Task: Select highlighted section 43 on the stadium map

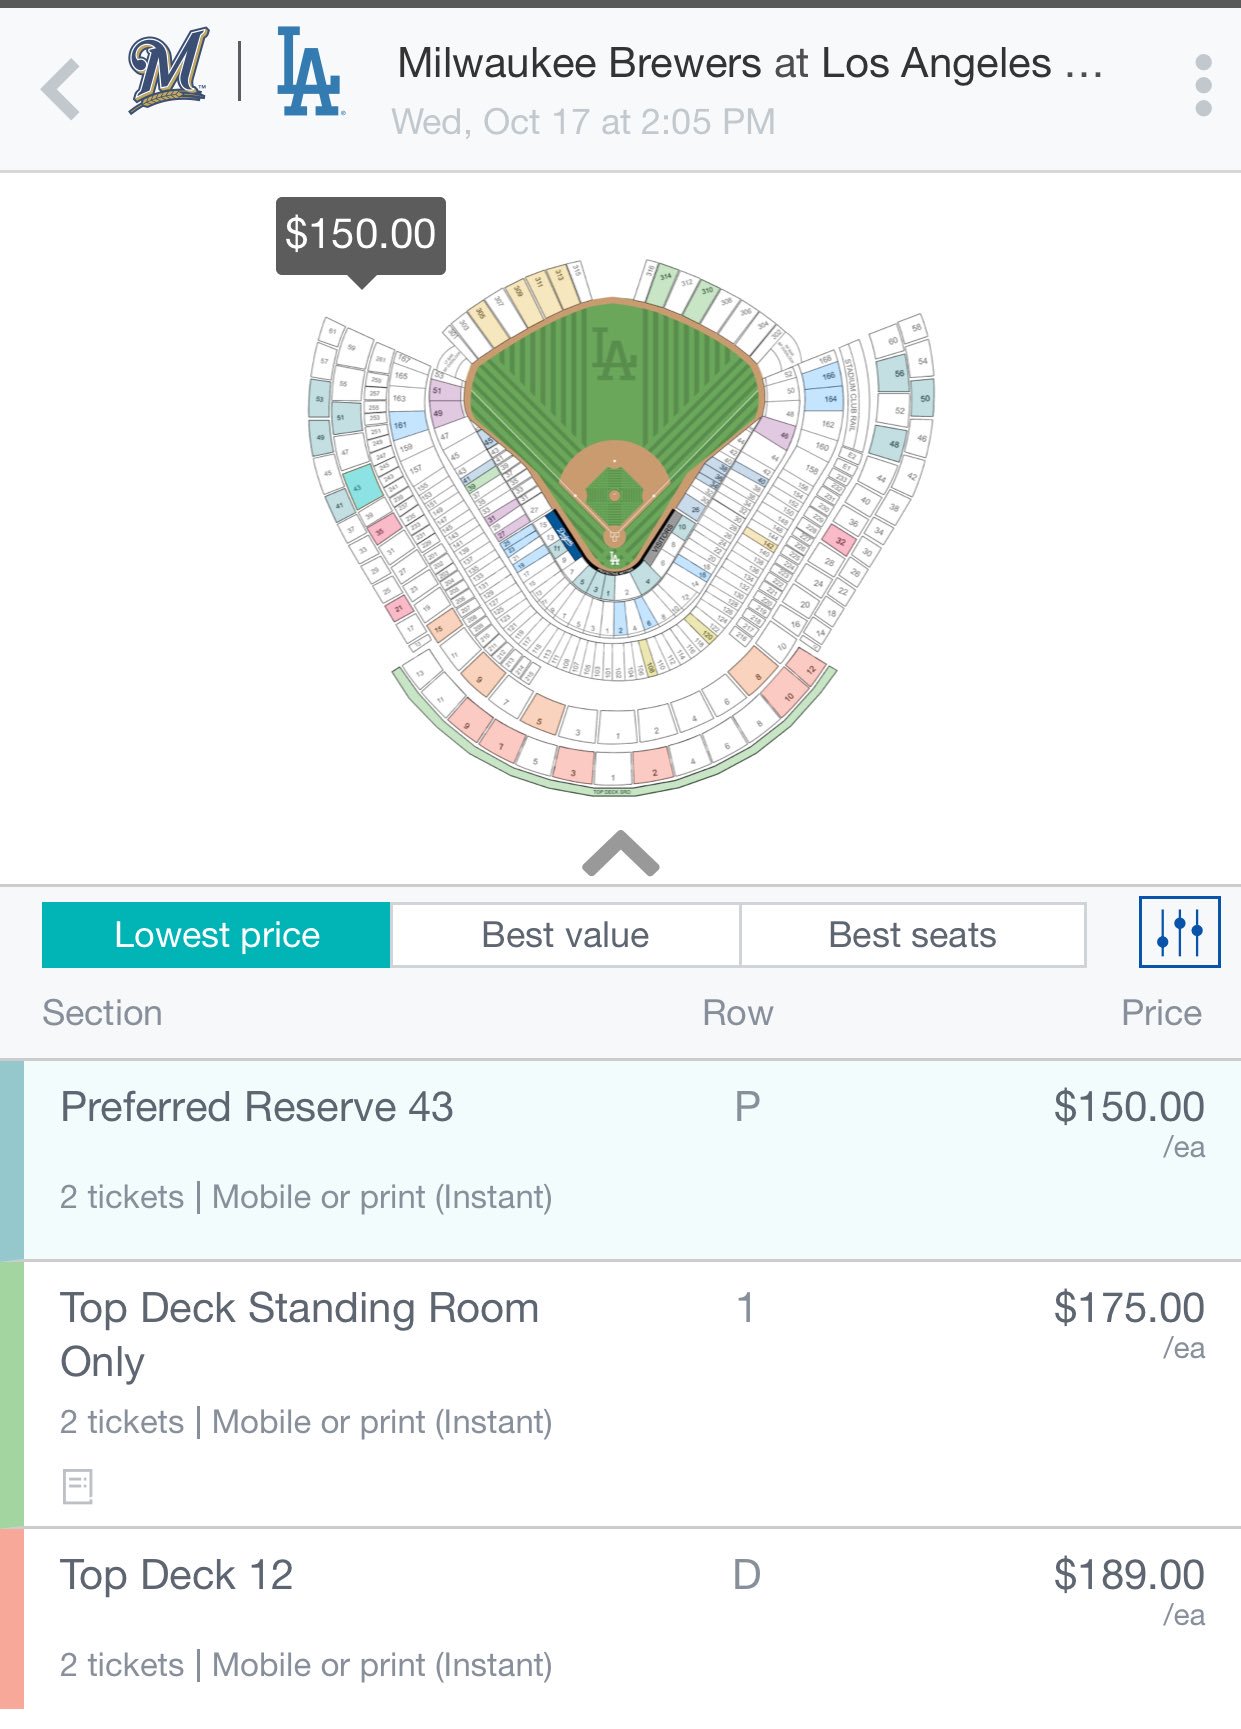Action: 362,487
